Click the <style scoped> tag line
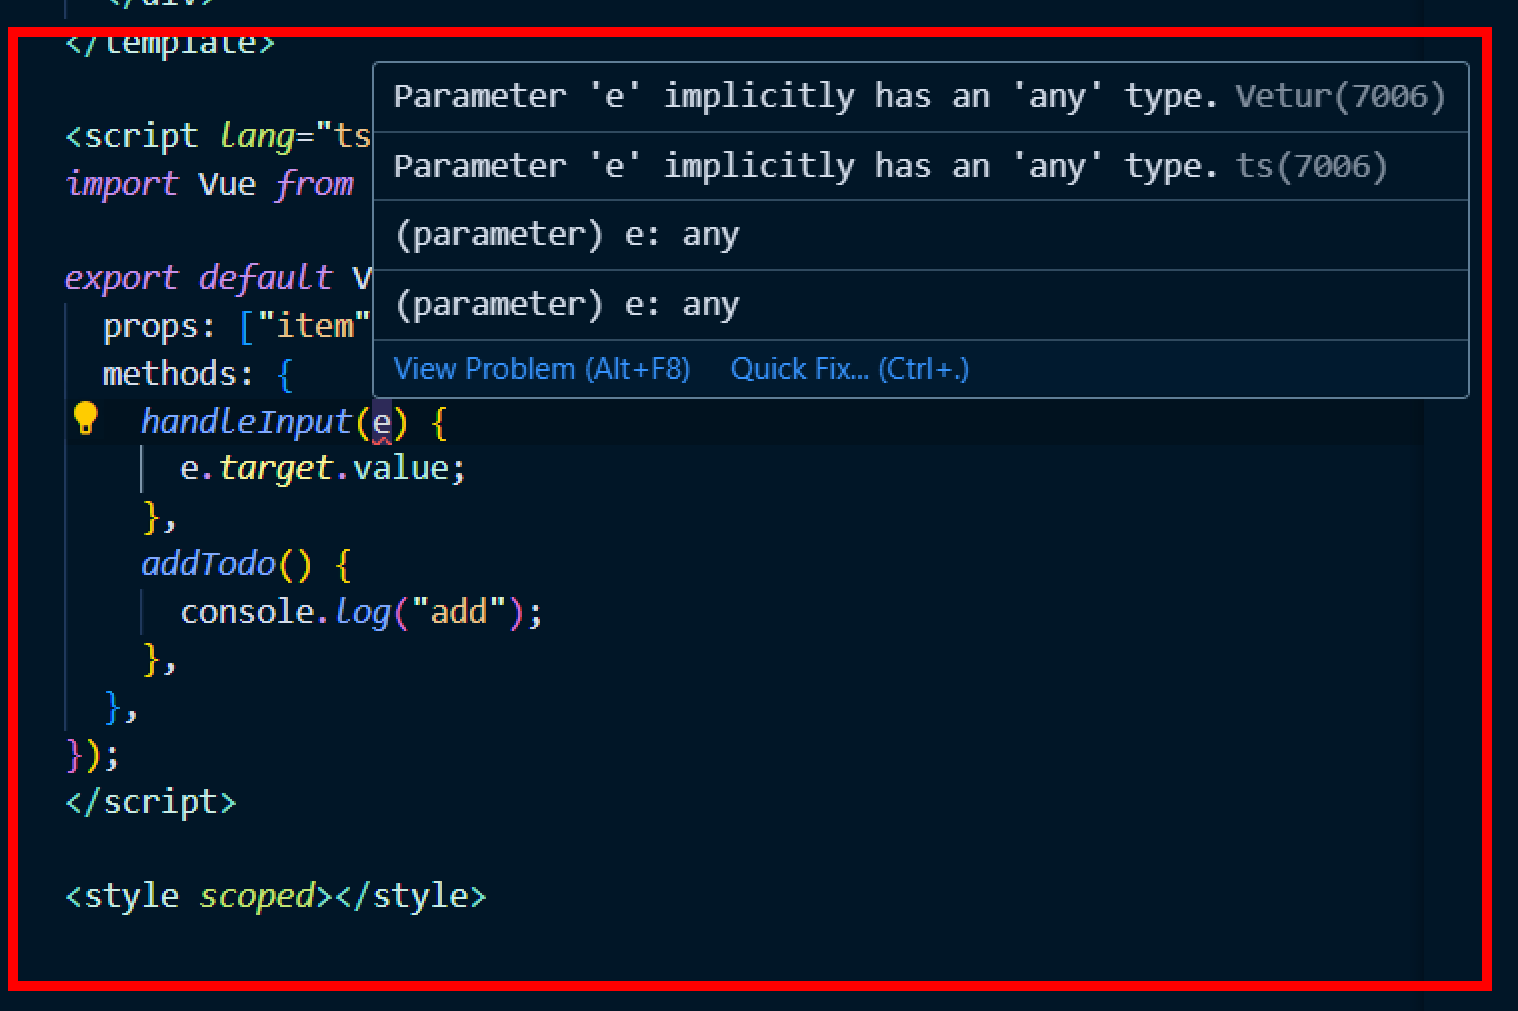 tap(276, 896)
